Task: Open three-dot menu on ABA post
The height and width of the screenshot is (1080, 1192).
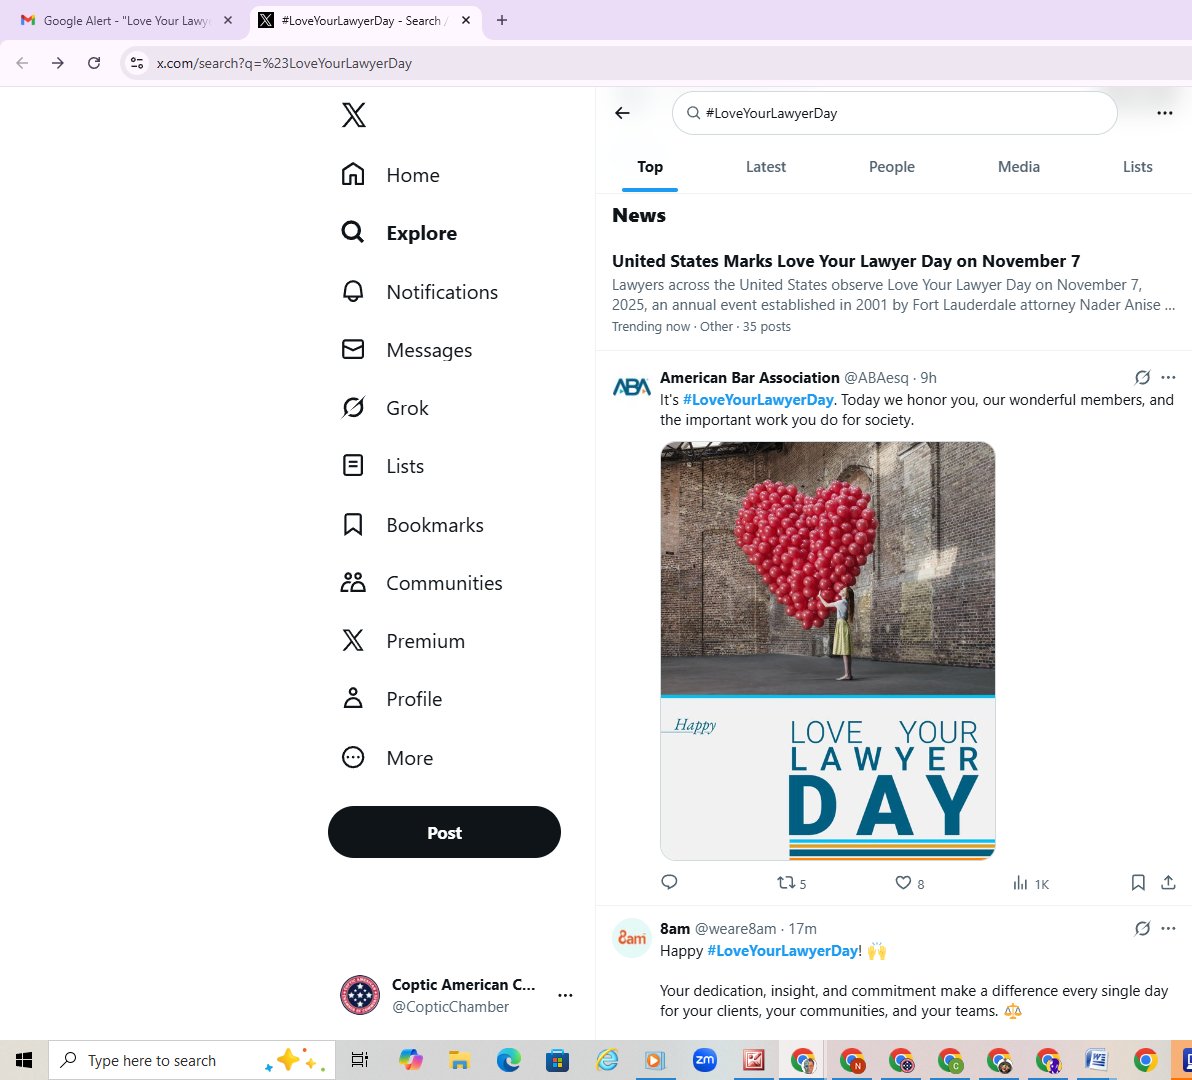Action: pos(1168,378)
